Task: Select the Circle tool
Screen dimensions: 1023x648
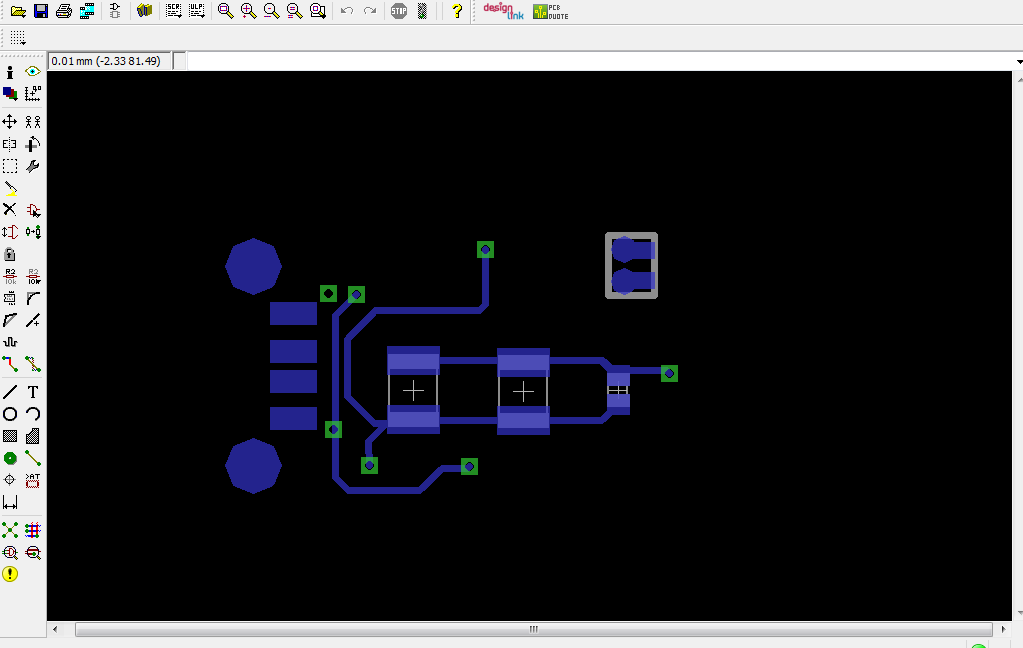Action: [10, 414]
